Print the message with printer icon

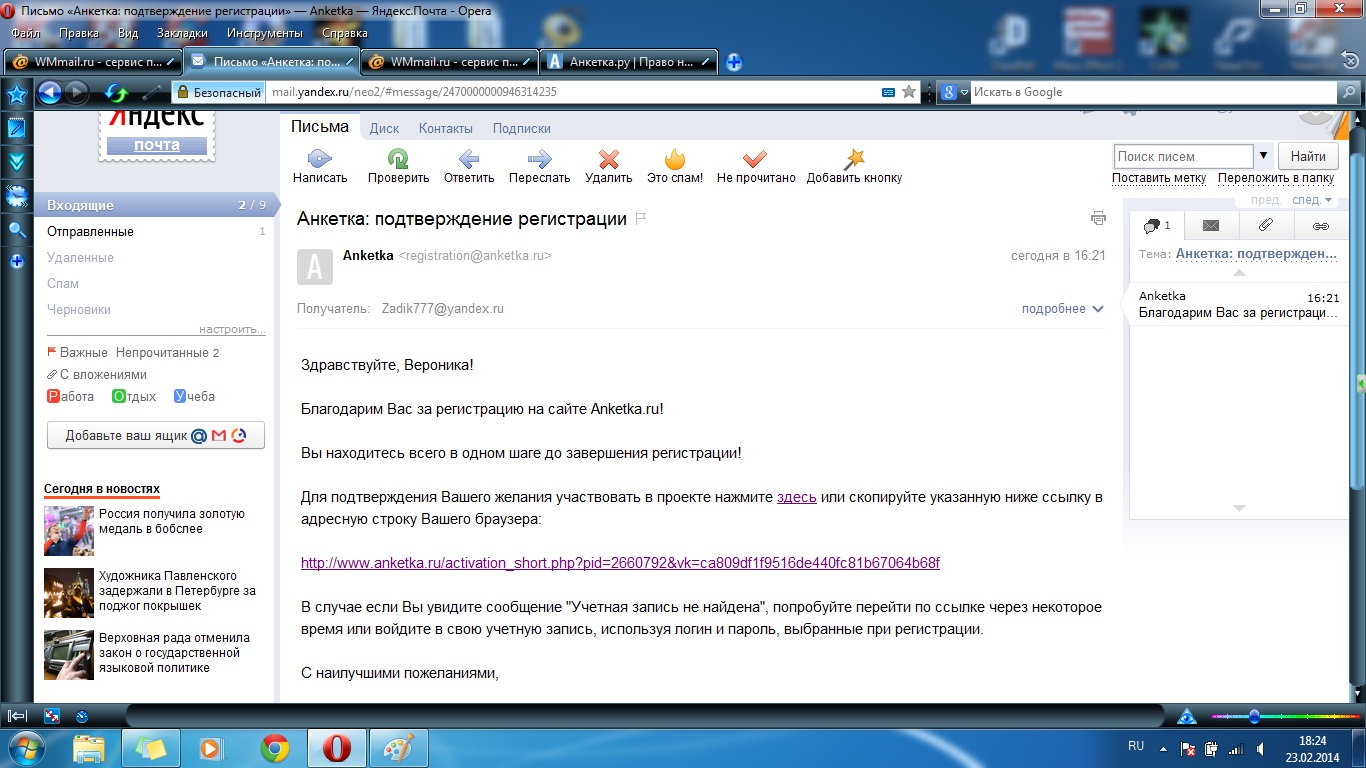1098,218
